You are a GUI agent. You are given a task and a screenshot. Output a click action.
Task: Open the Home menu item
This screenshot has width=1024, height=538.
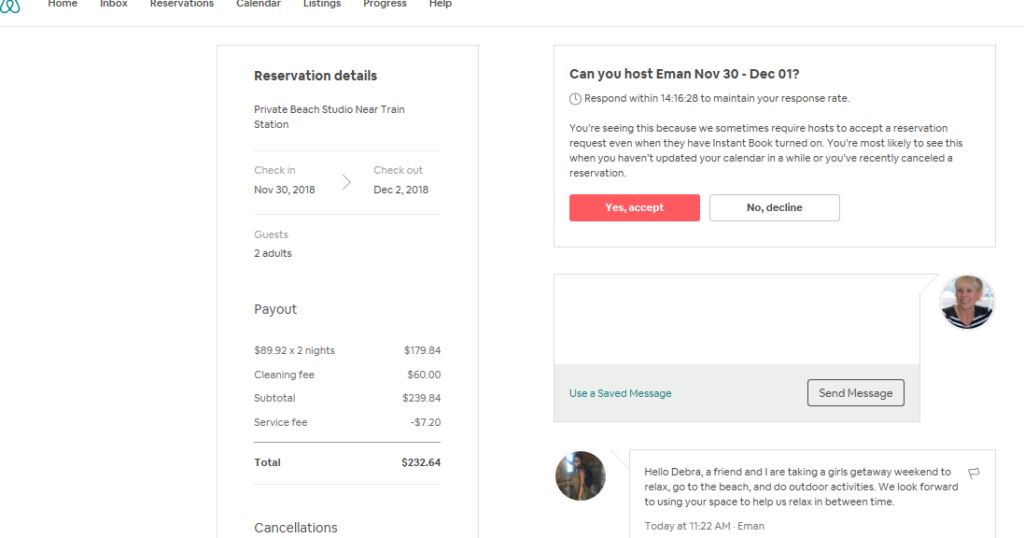(x=63, y=4)
